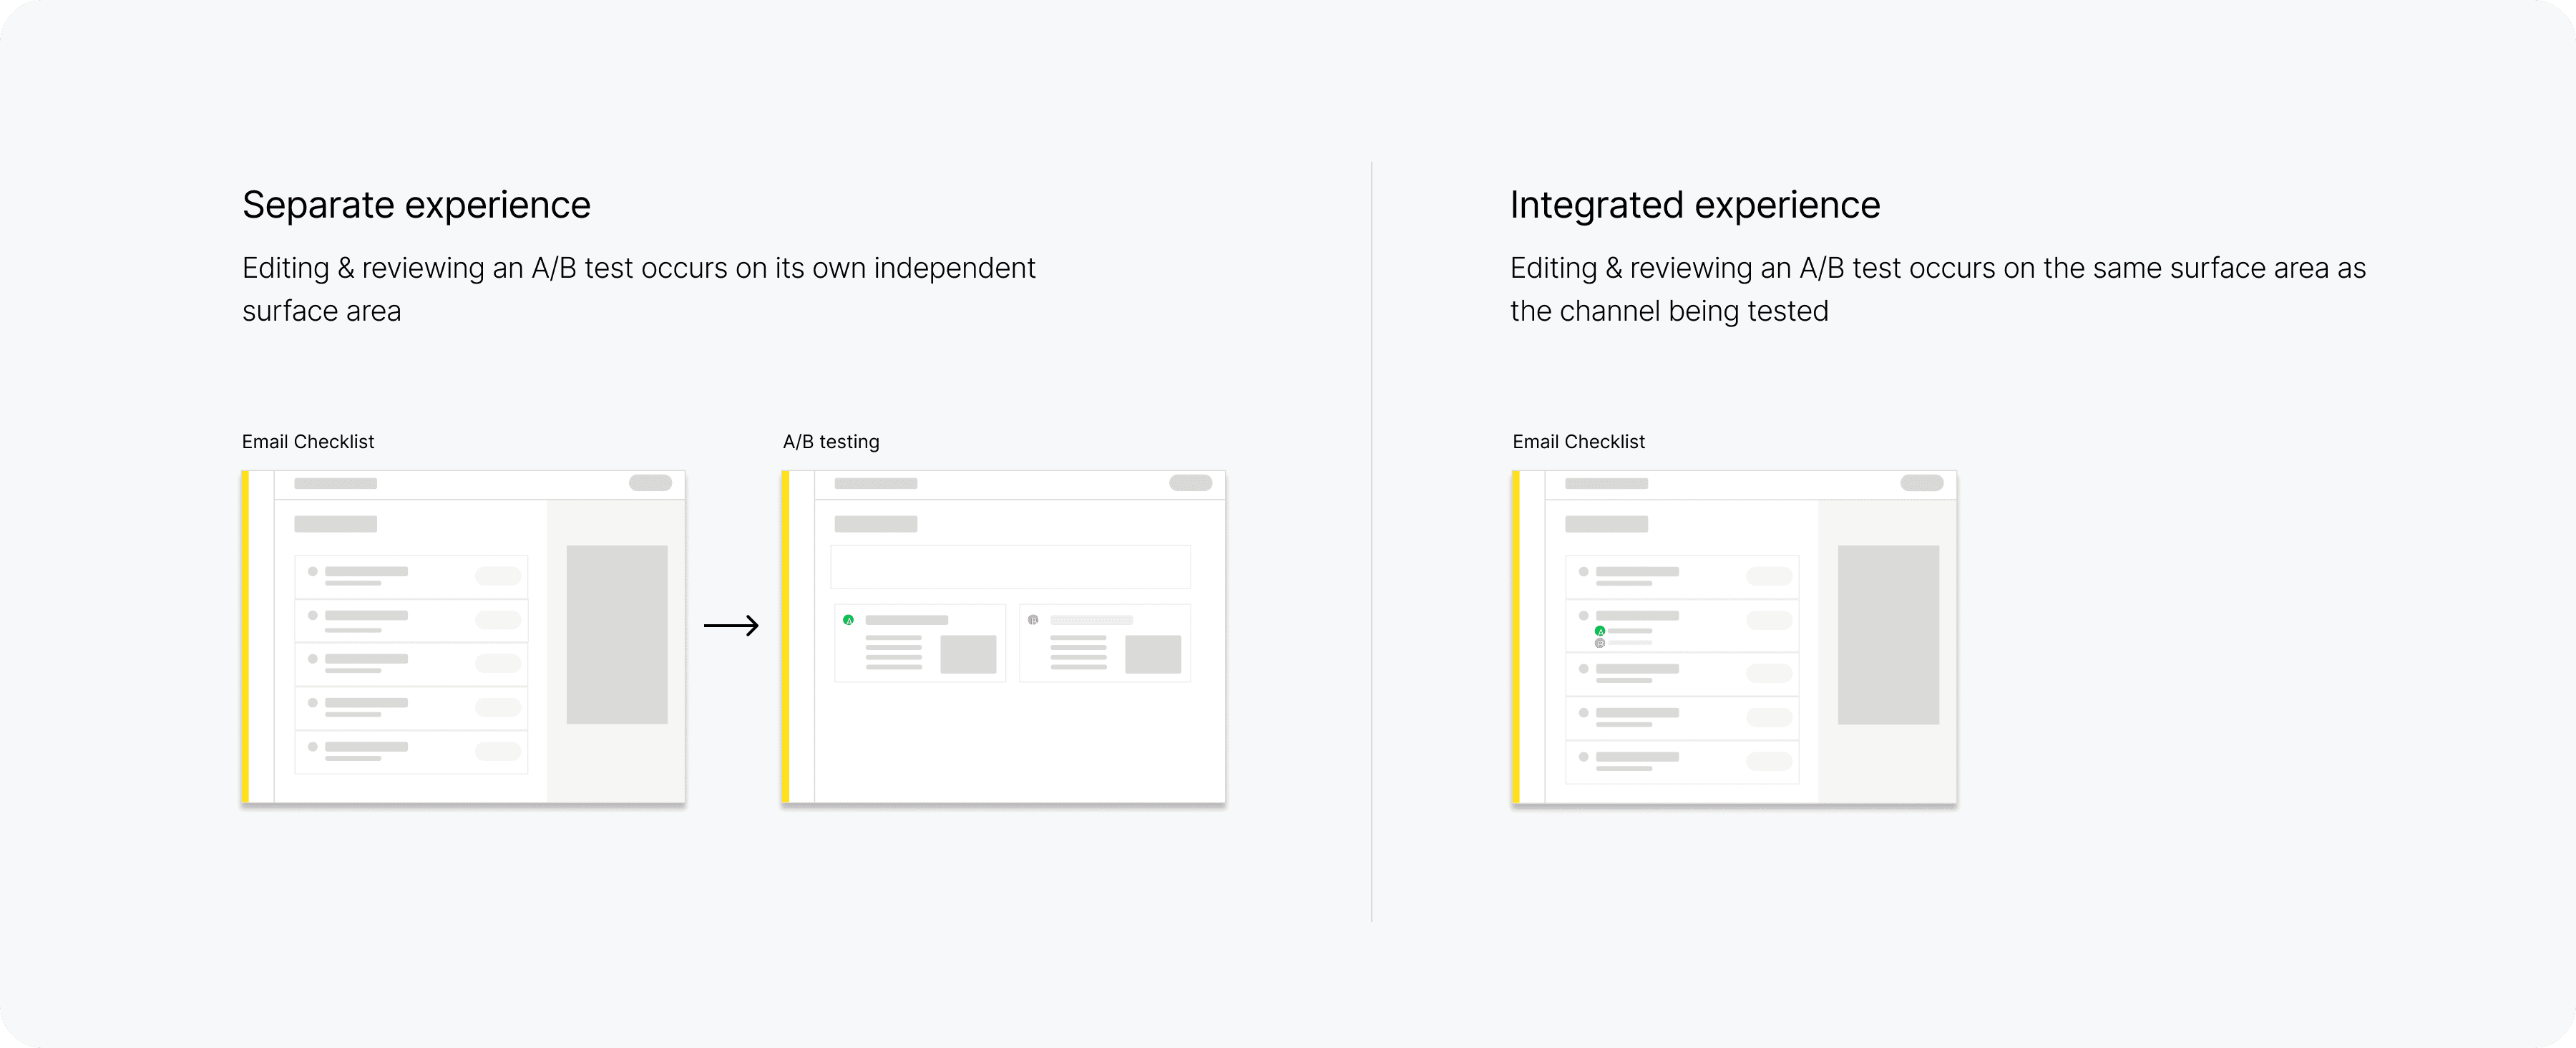Click green variant A badge in A/B testing mockup

click(x=848, y=620)
